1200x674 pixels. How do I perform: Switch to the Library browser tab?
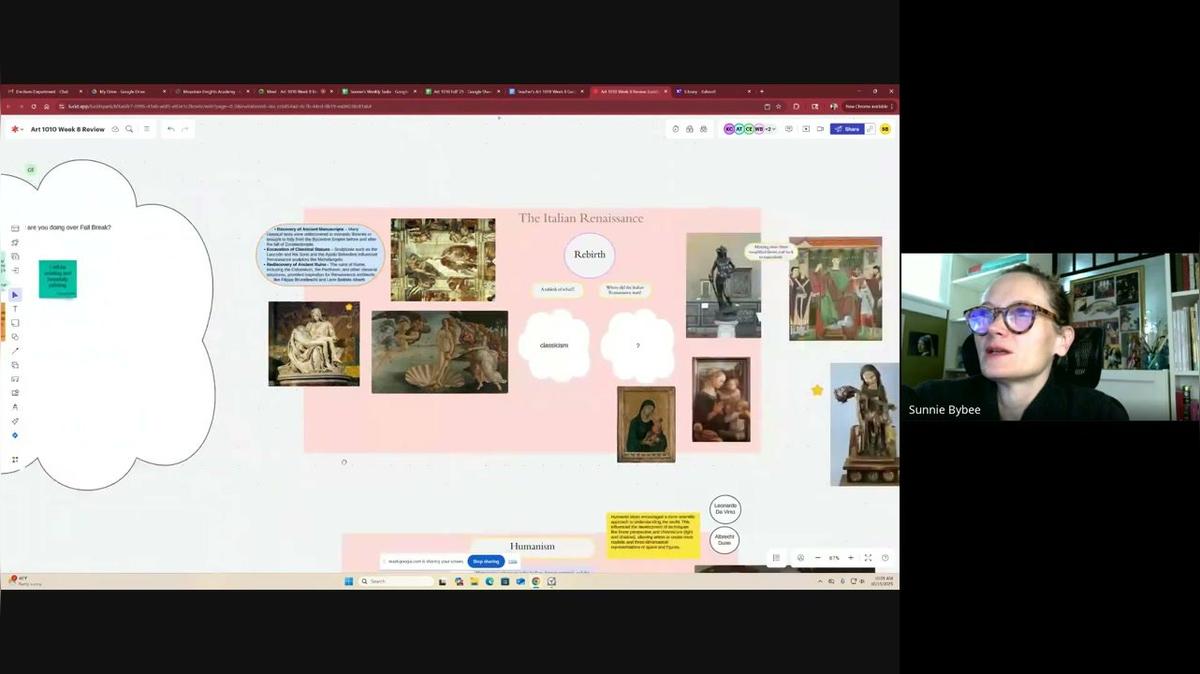(697, 91)
